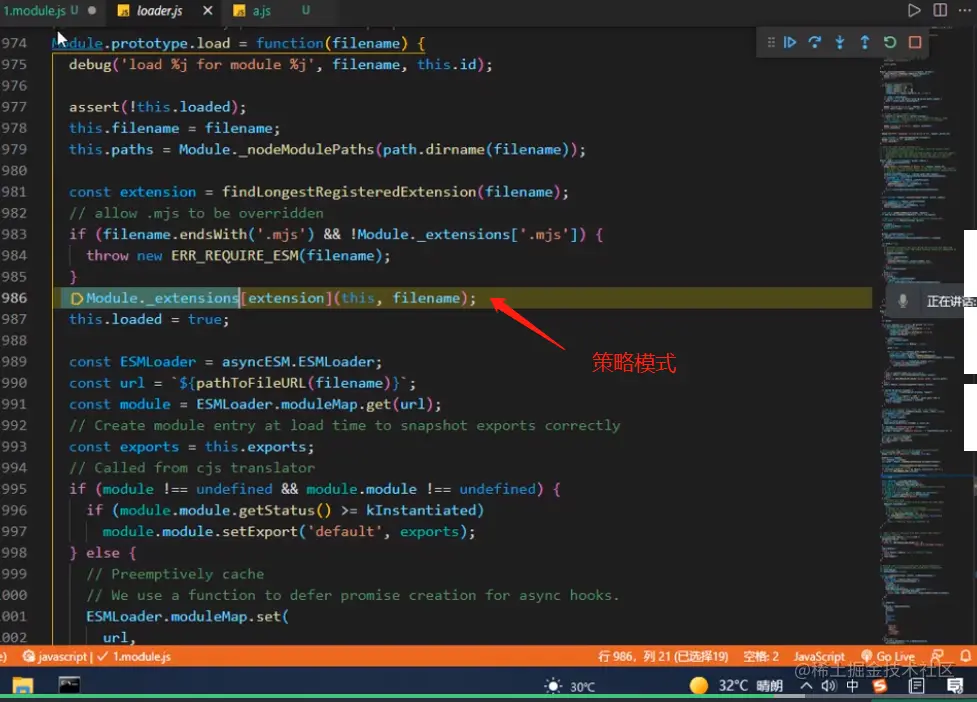The height and width of the screenshot is (702, 977).
Task: Click pathToFileURL on line 990
Action: coord(250,383)
